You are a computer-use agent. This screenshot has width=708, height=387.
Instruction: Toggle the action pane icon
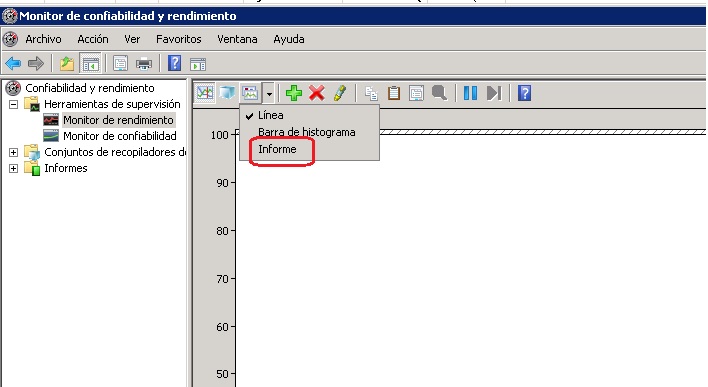(x=198, y=64)
